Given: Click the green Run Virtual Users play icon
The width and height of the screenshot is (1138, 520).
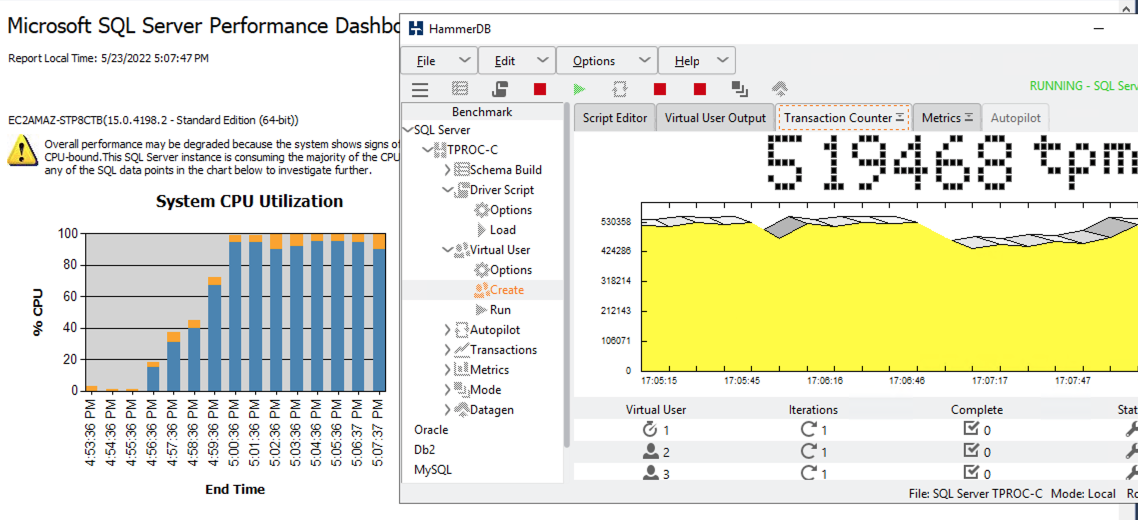Looking at the screenshot, I should [x=578, y=89].
